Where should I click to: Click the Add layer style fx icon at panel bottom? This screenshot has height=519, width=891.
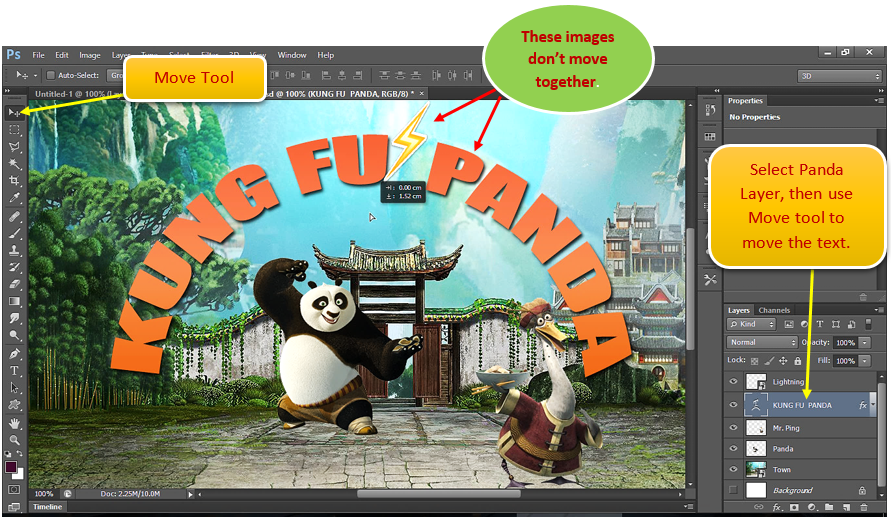coord(777,507)
